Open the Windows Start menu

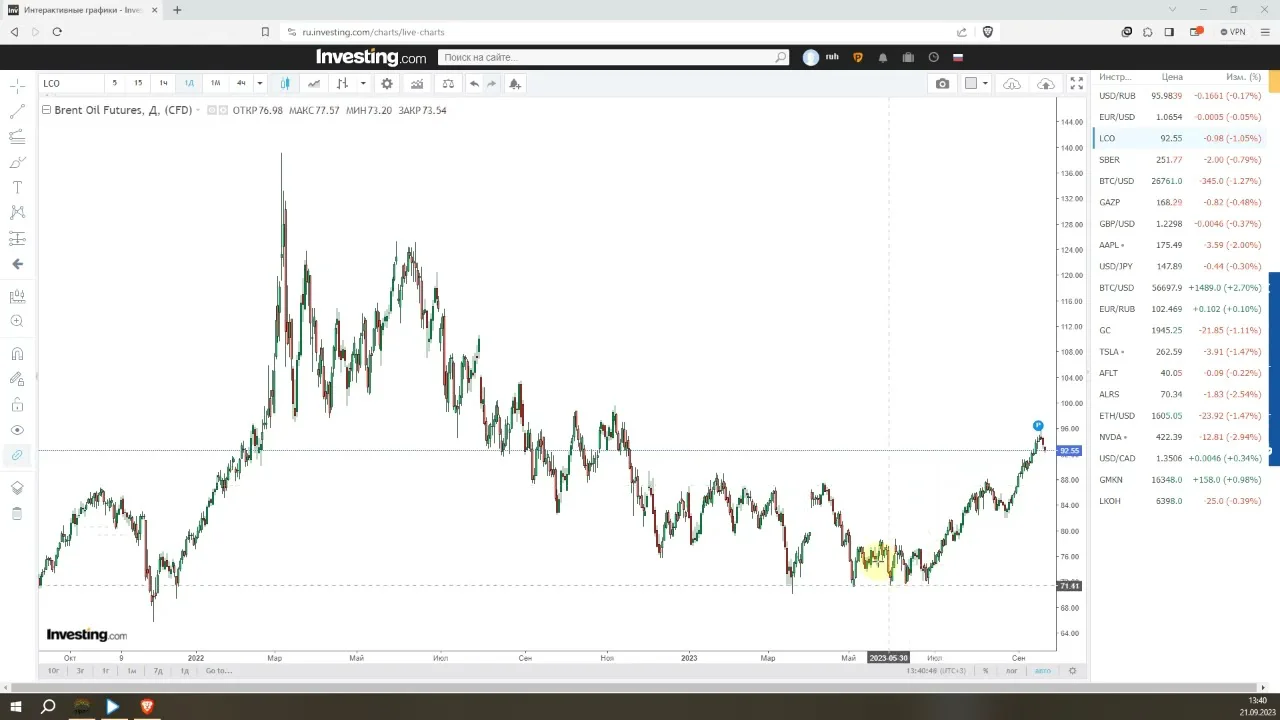coord(16,707)
